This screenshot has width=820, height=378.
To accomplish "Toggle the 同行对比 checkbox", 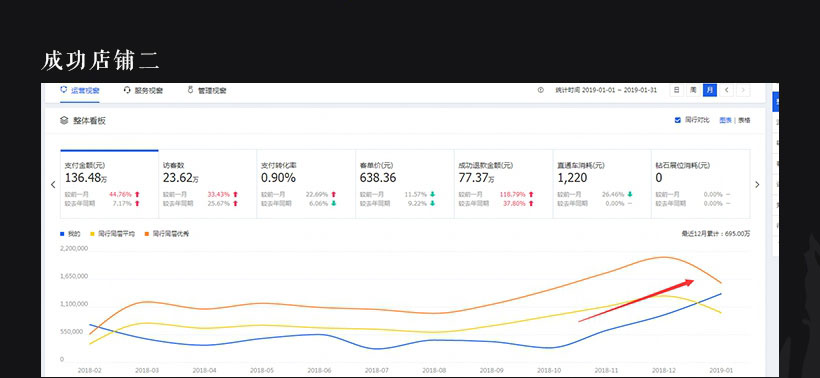I will (x=678, y=120).
